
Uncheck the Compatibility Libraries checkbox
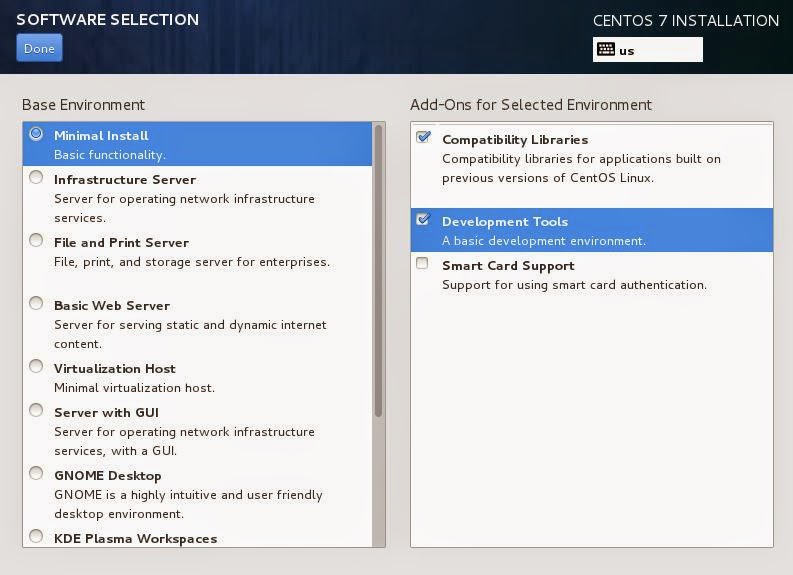pos(423,137)
